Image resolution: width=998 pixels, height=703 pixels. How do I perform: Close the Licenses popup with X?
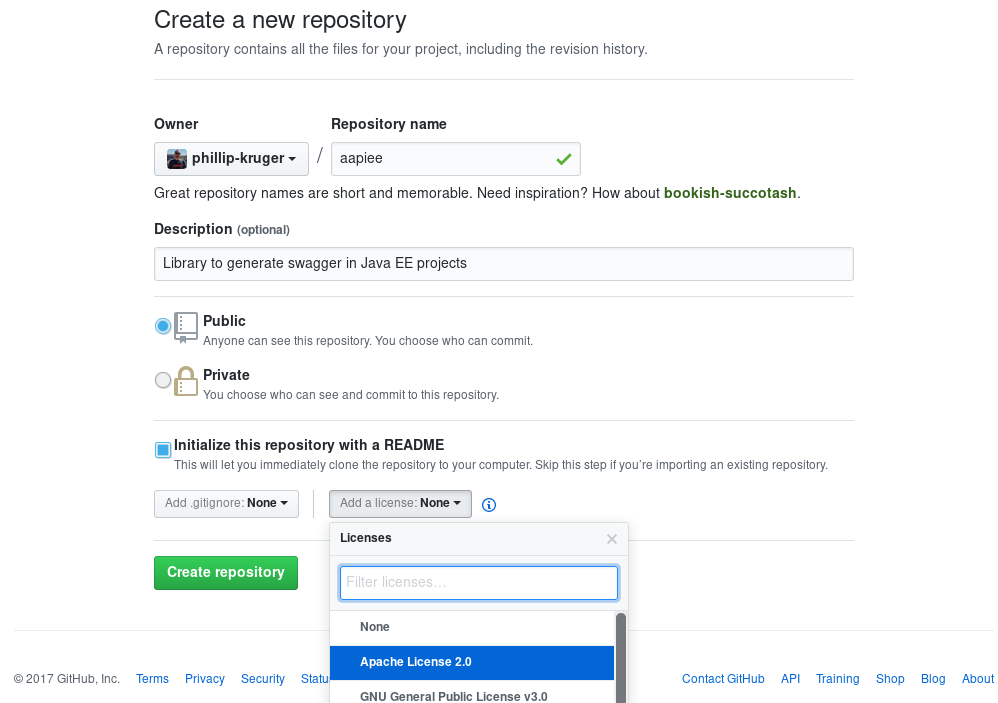(612, 539)
